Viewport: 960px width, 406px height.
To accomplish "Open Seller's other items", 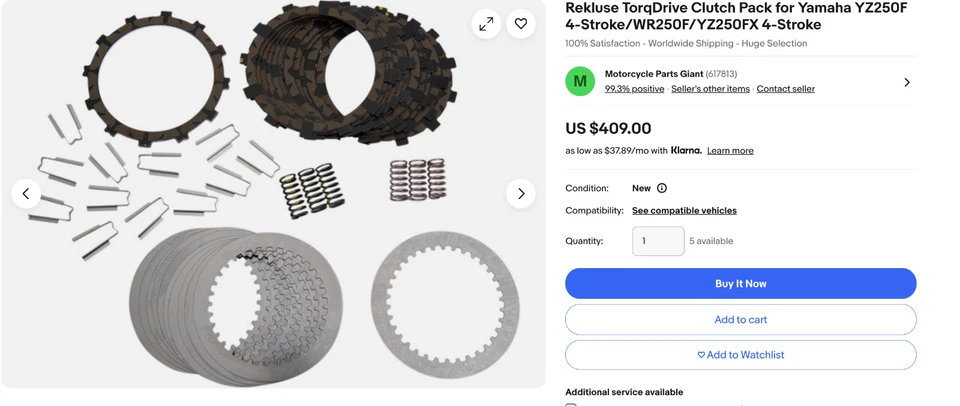I will tap(710, 89).
